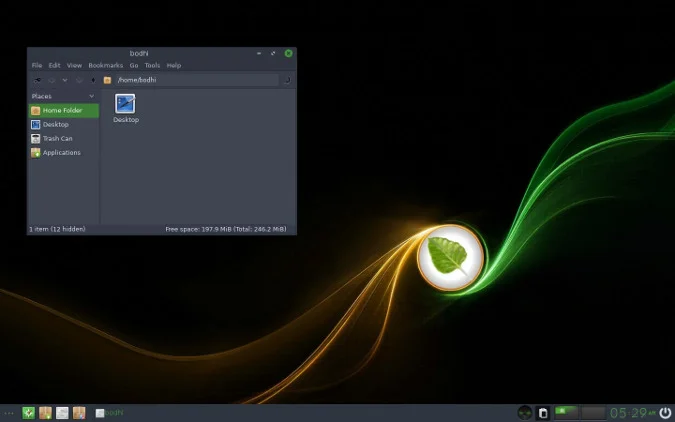Open the Bookmarks menu
Image resolution: width=675 pixels, height=422 pixels.
pos(105,65)
